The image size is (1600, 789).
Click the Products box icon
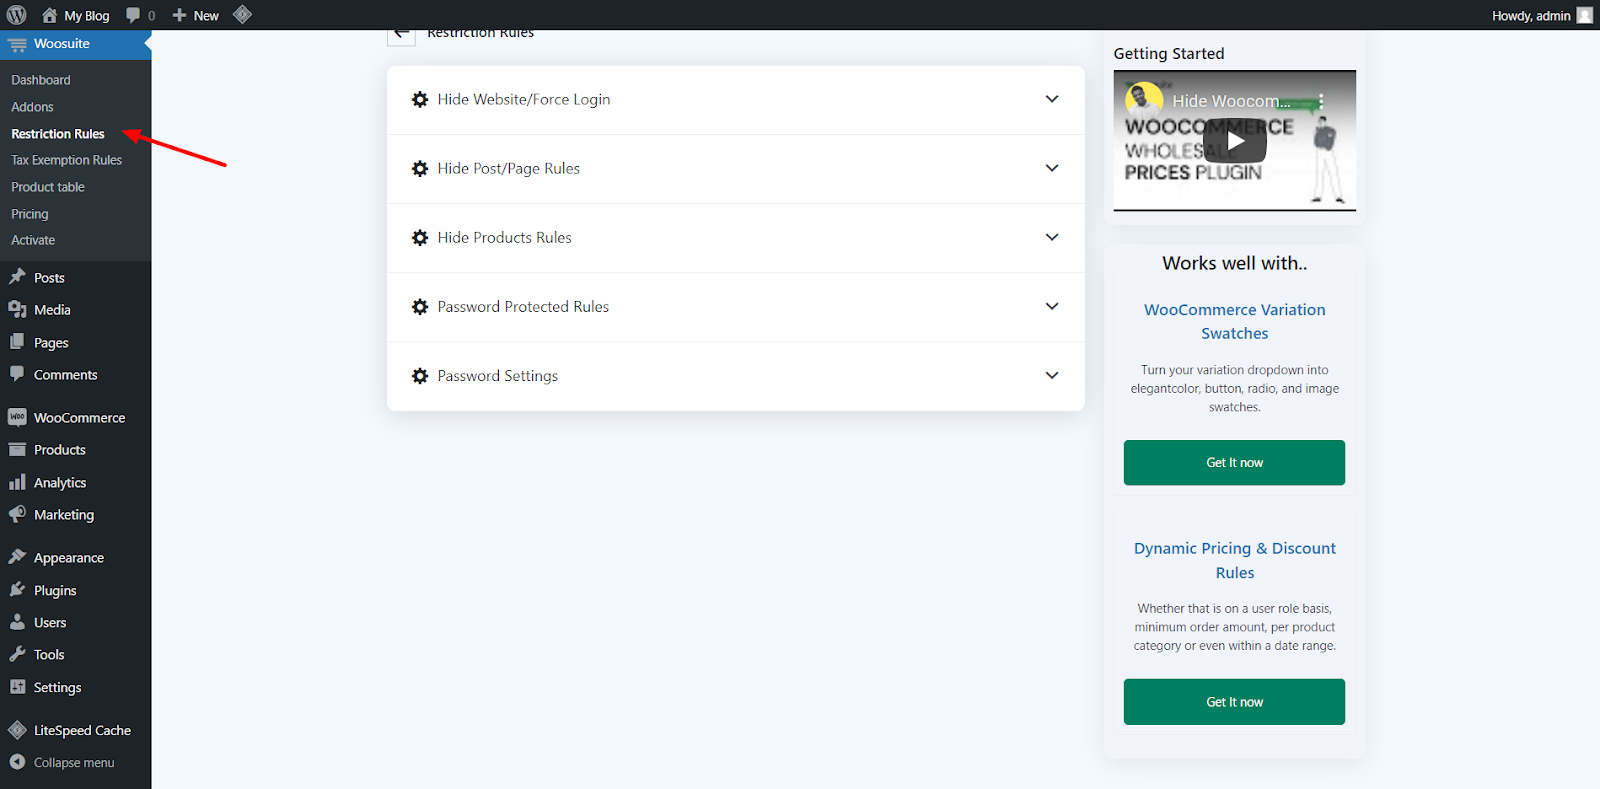[x=17, y=450]
